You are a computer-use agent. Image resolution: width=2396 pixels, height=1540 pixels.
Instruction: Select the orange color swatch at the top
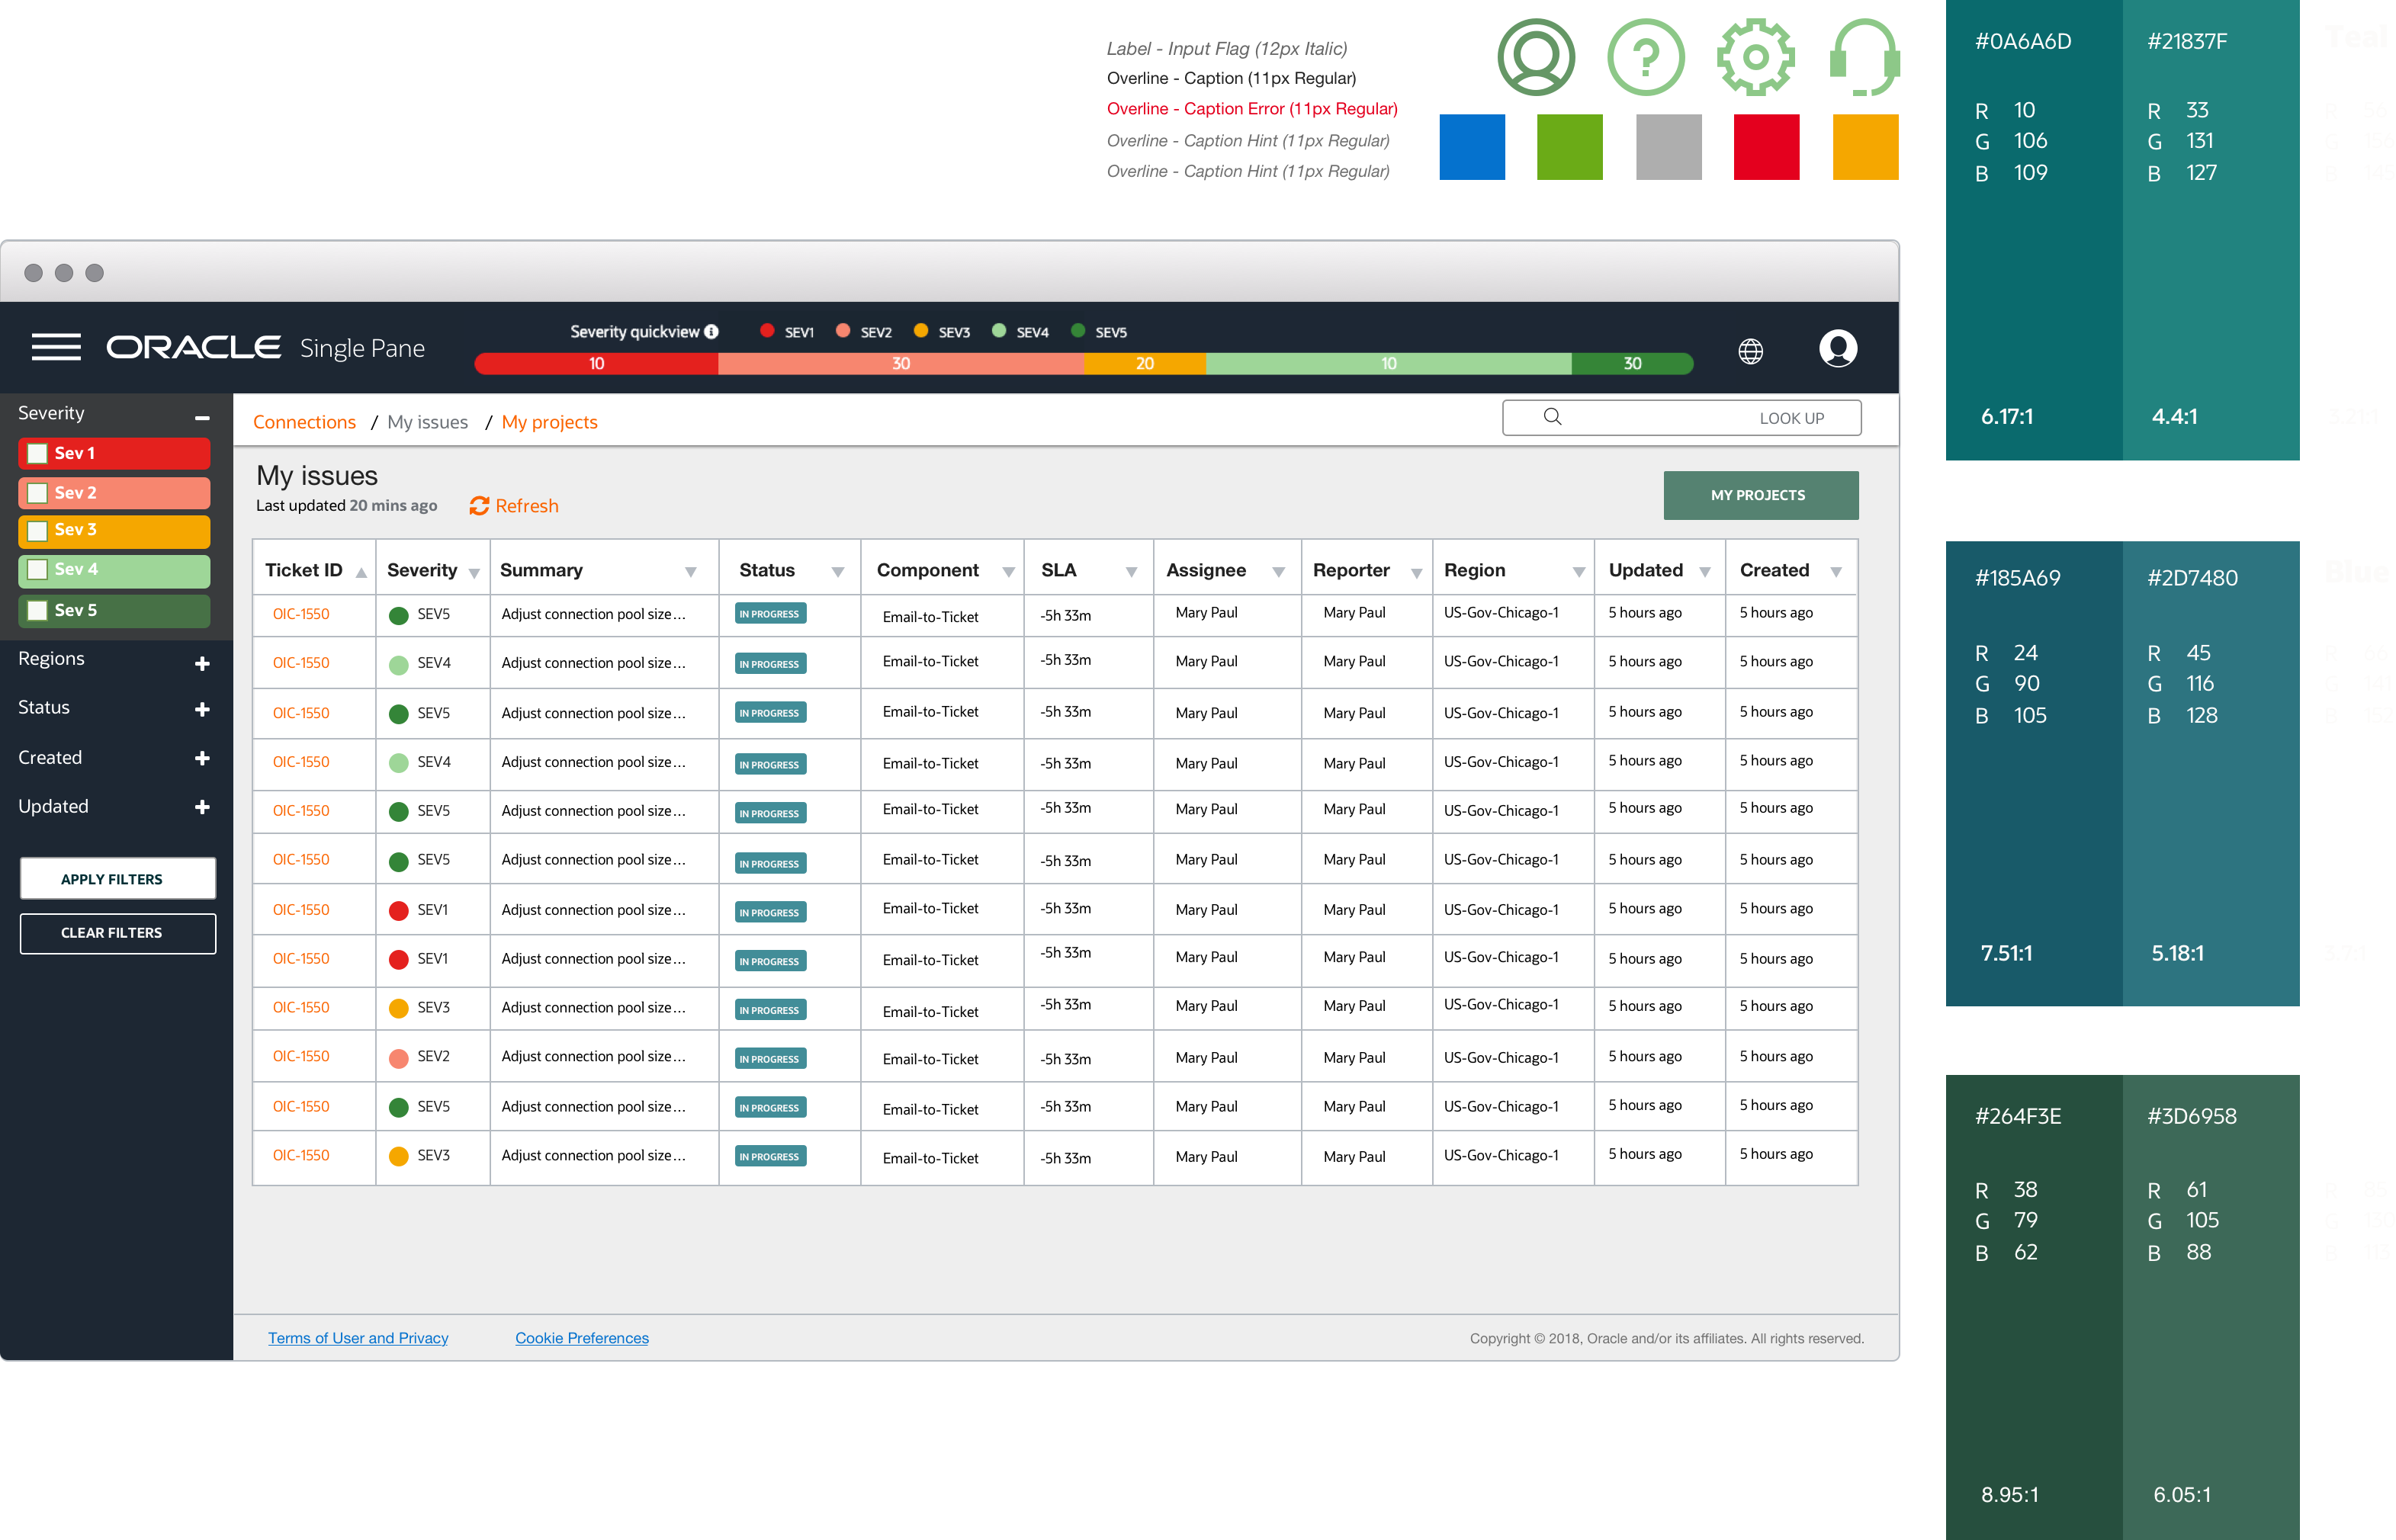pos(1865,147)
